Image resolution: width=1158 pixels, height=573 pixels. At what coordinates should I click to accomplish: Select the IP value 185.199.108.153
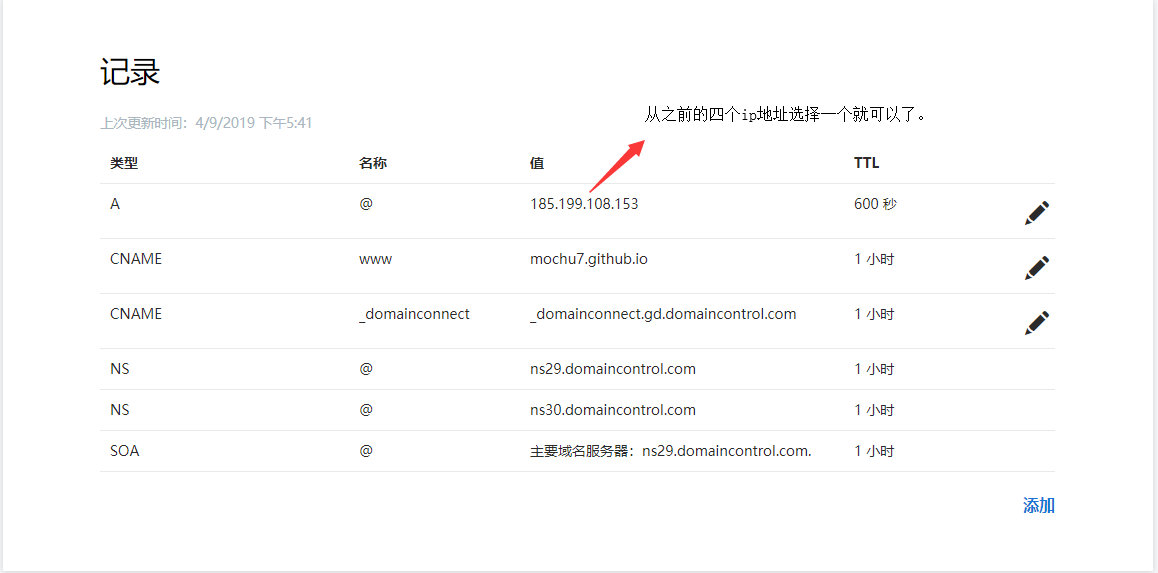coord(584,205)
